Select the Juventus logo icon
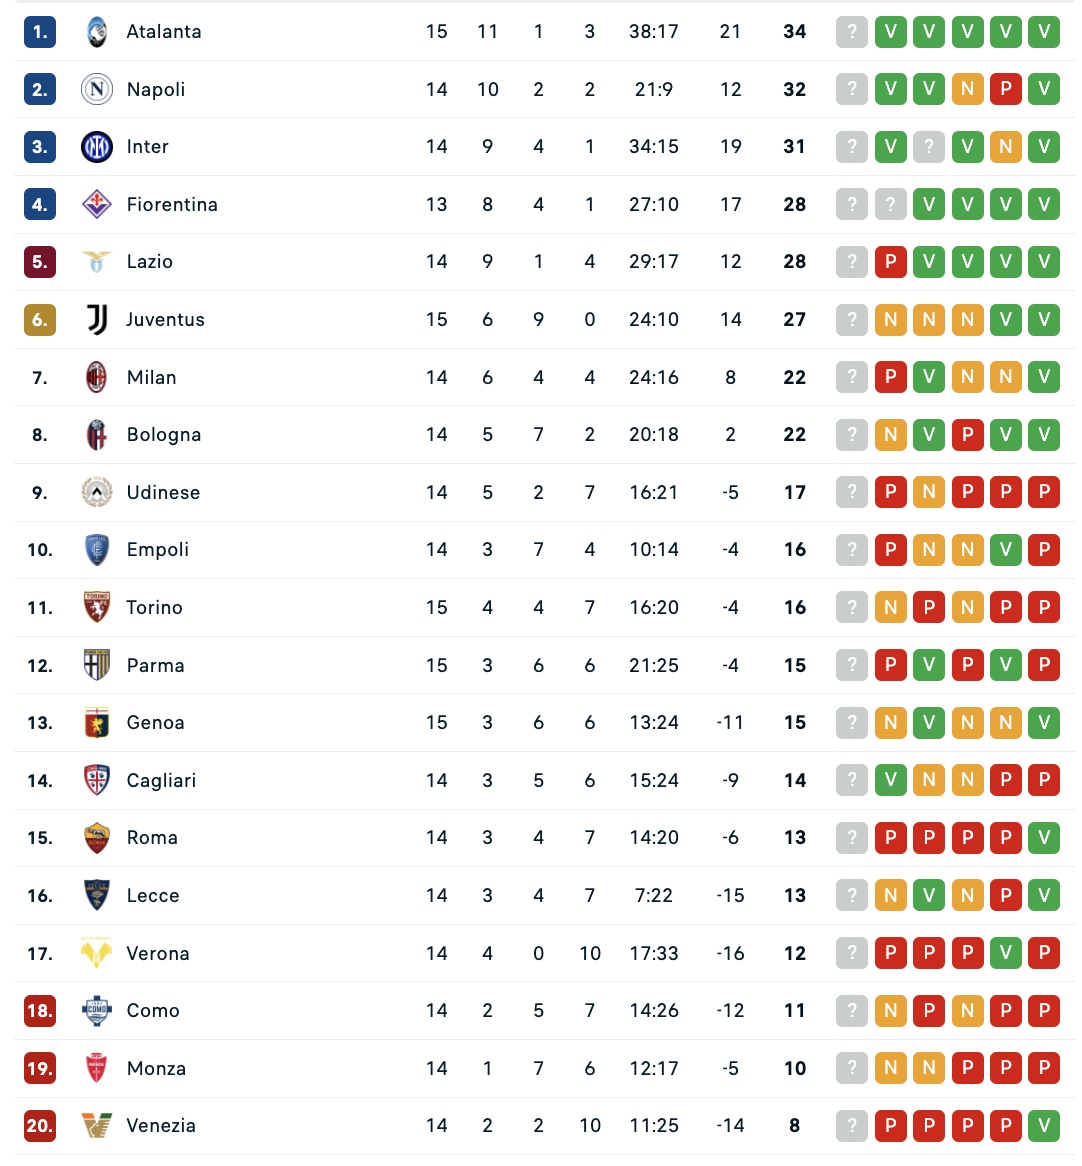Screen dimensions: 1082x1166 (97, 320)
